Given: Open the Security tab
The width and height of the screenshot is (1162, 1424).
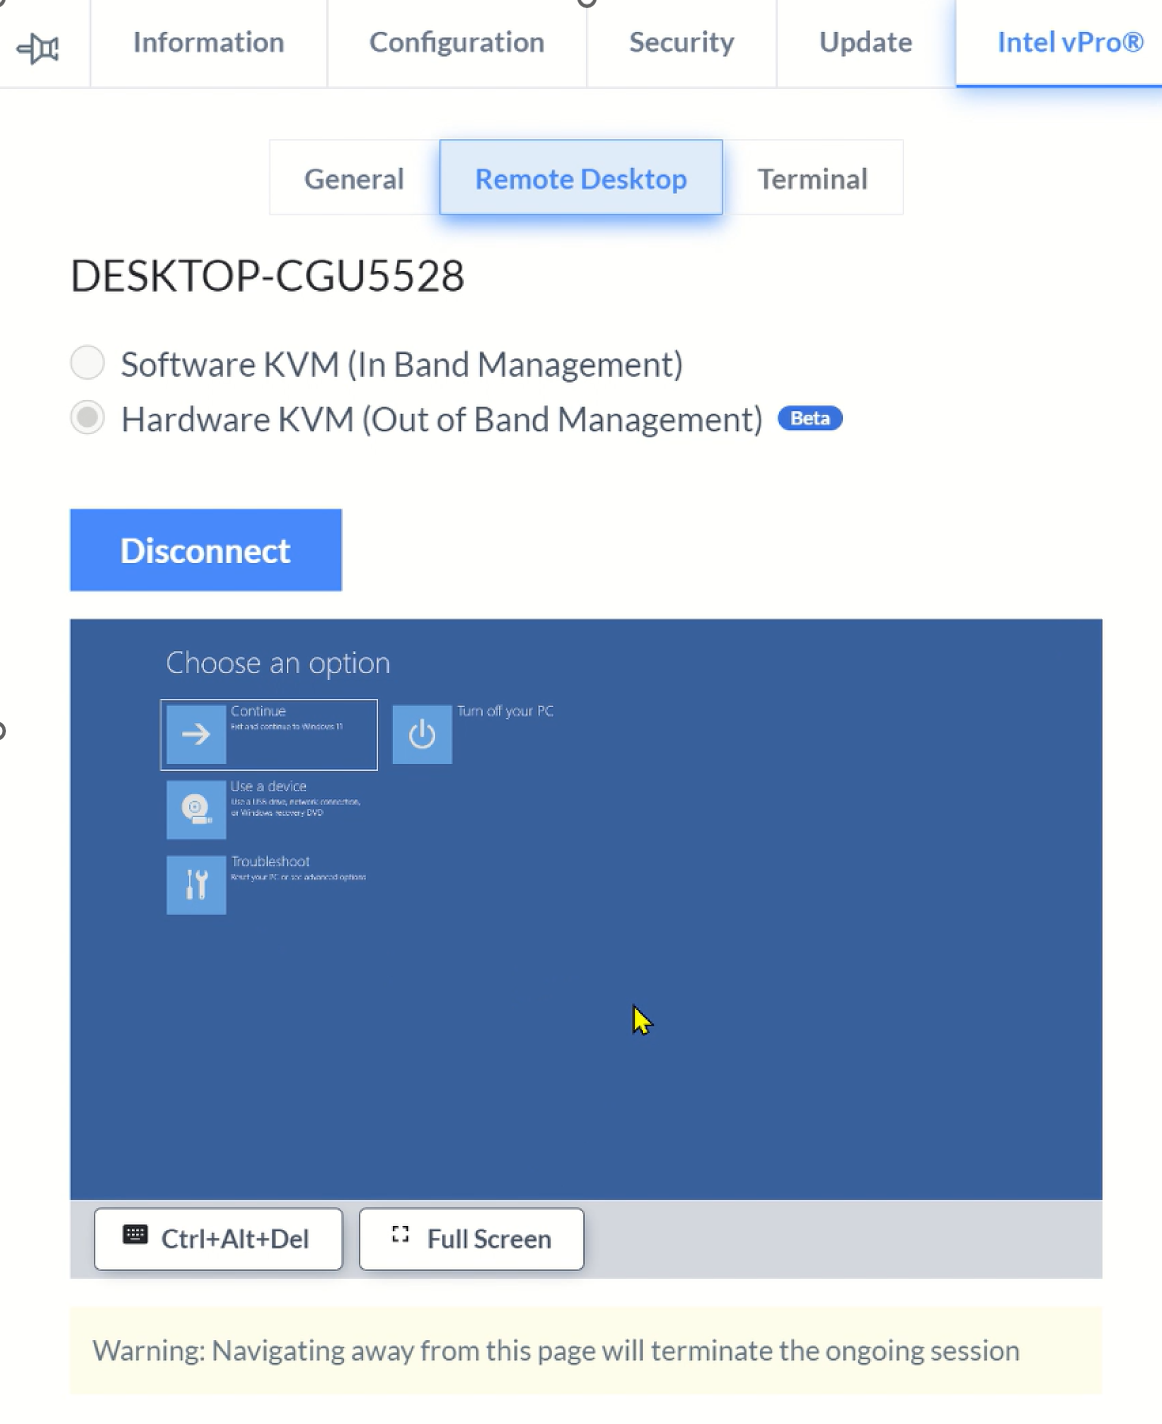Looking at the screenshot, I should pyautogui.click(x=681, y=42).
